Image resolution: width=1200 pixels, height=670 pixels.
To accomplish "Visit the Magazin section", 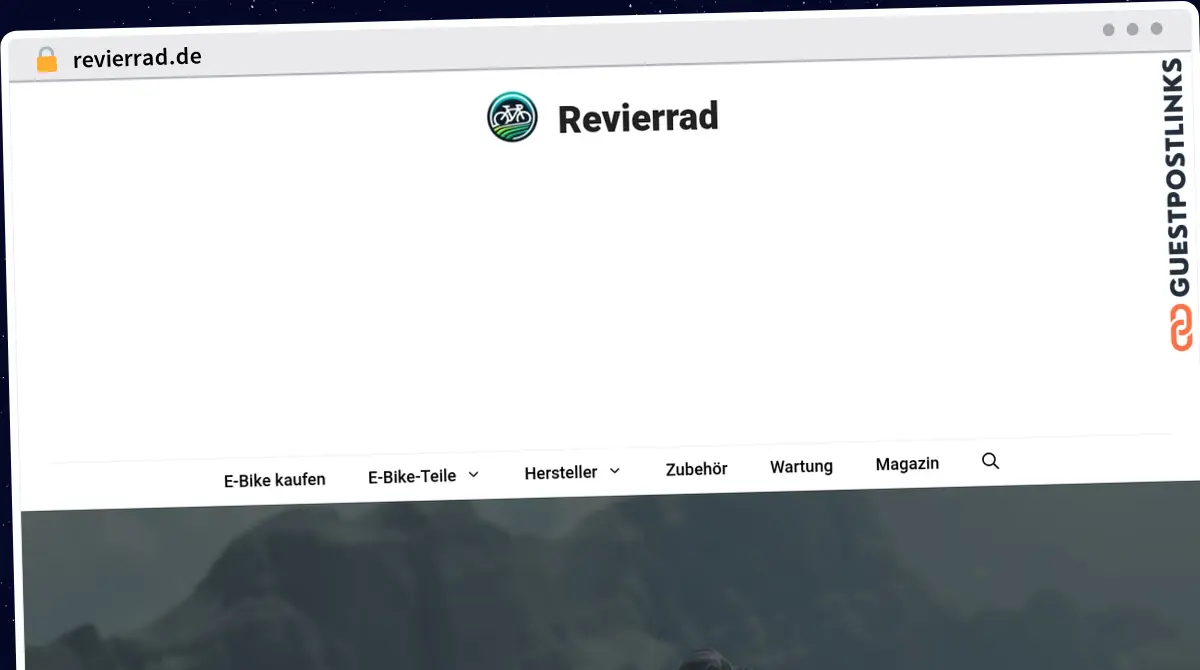I will [x=907, y=464].
